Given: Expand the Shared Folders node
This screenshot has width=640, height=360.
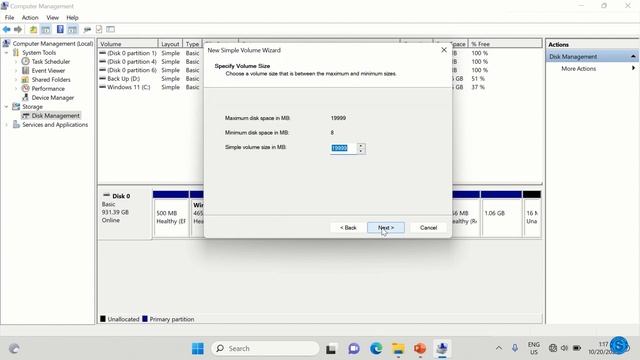Looking at the screenshot, I should [16, 79].
